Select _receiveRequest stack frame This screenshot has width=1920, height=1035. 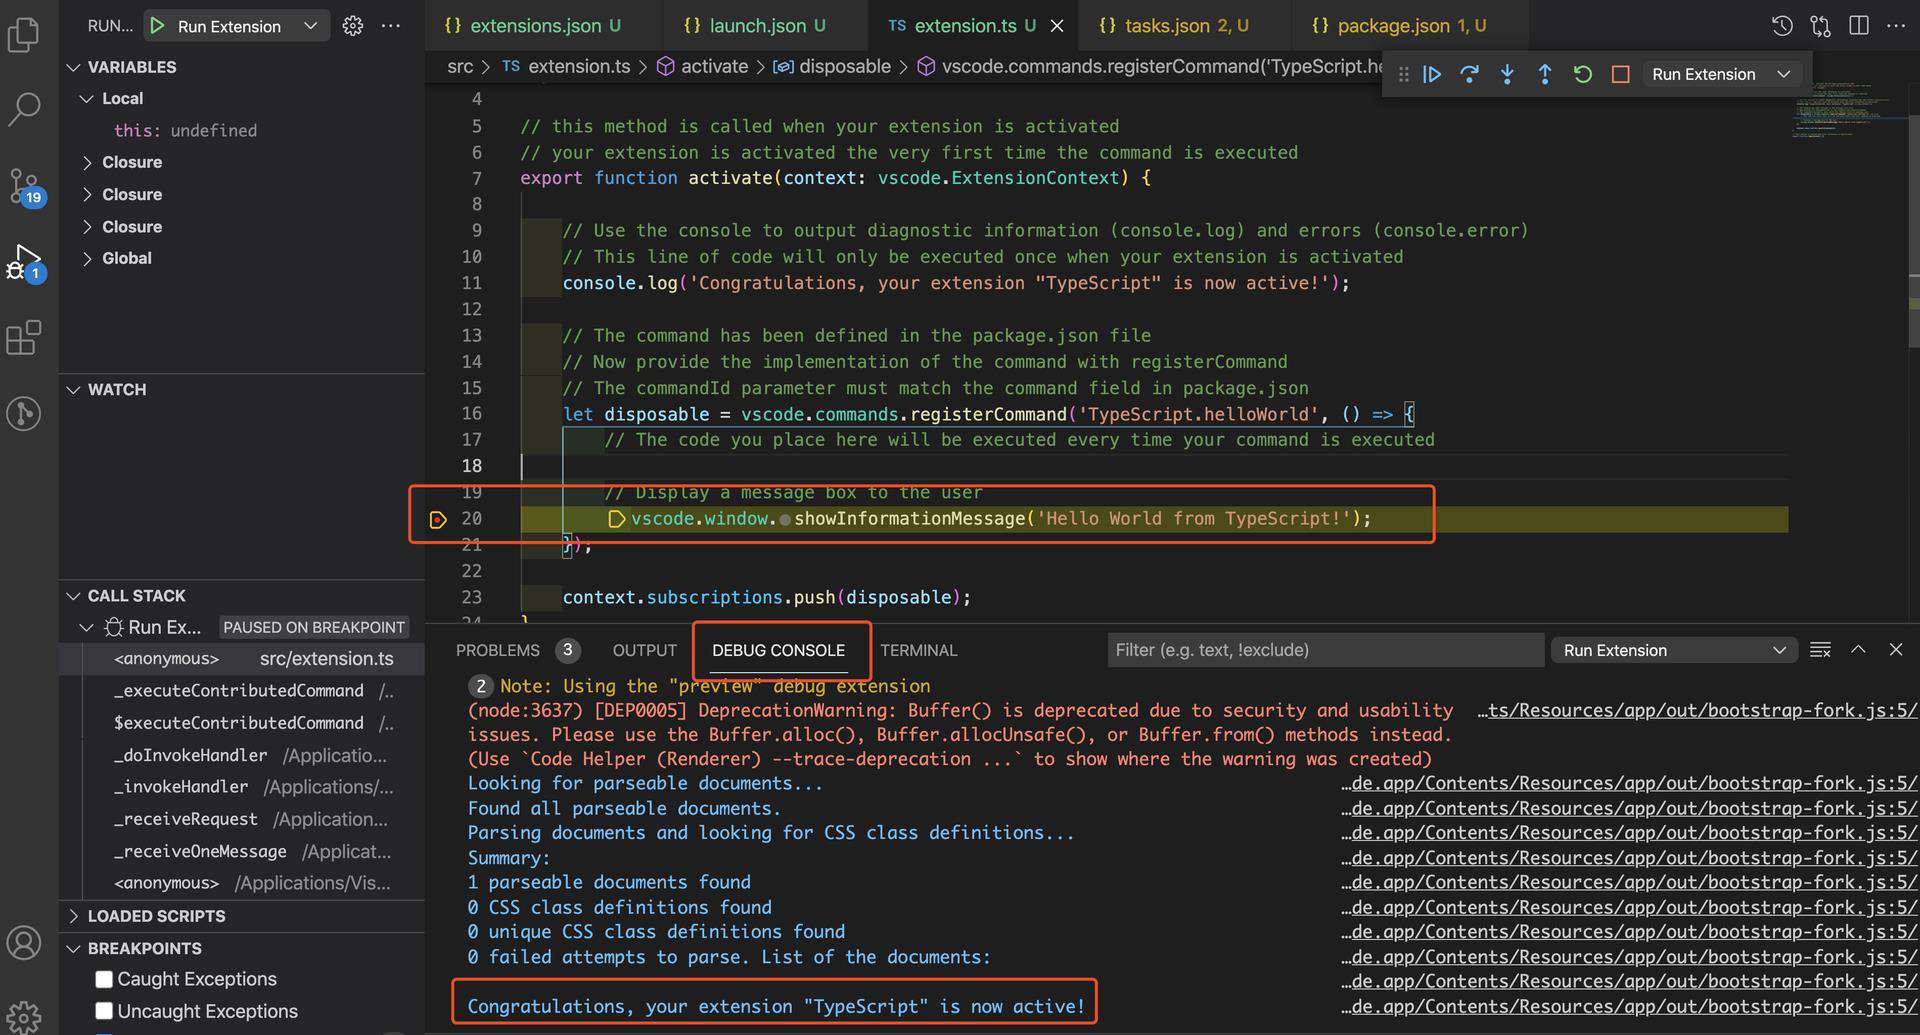click(x=242, y=819)
